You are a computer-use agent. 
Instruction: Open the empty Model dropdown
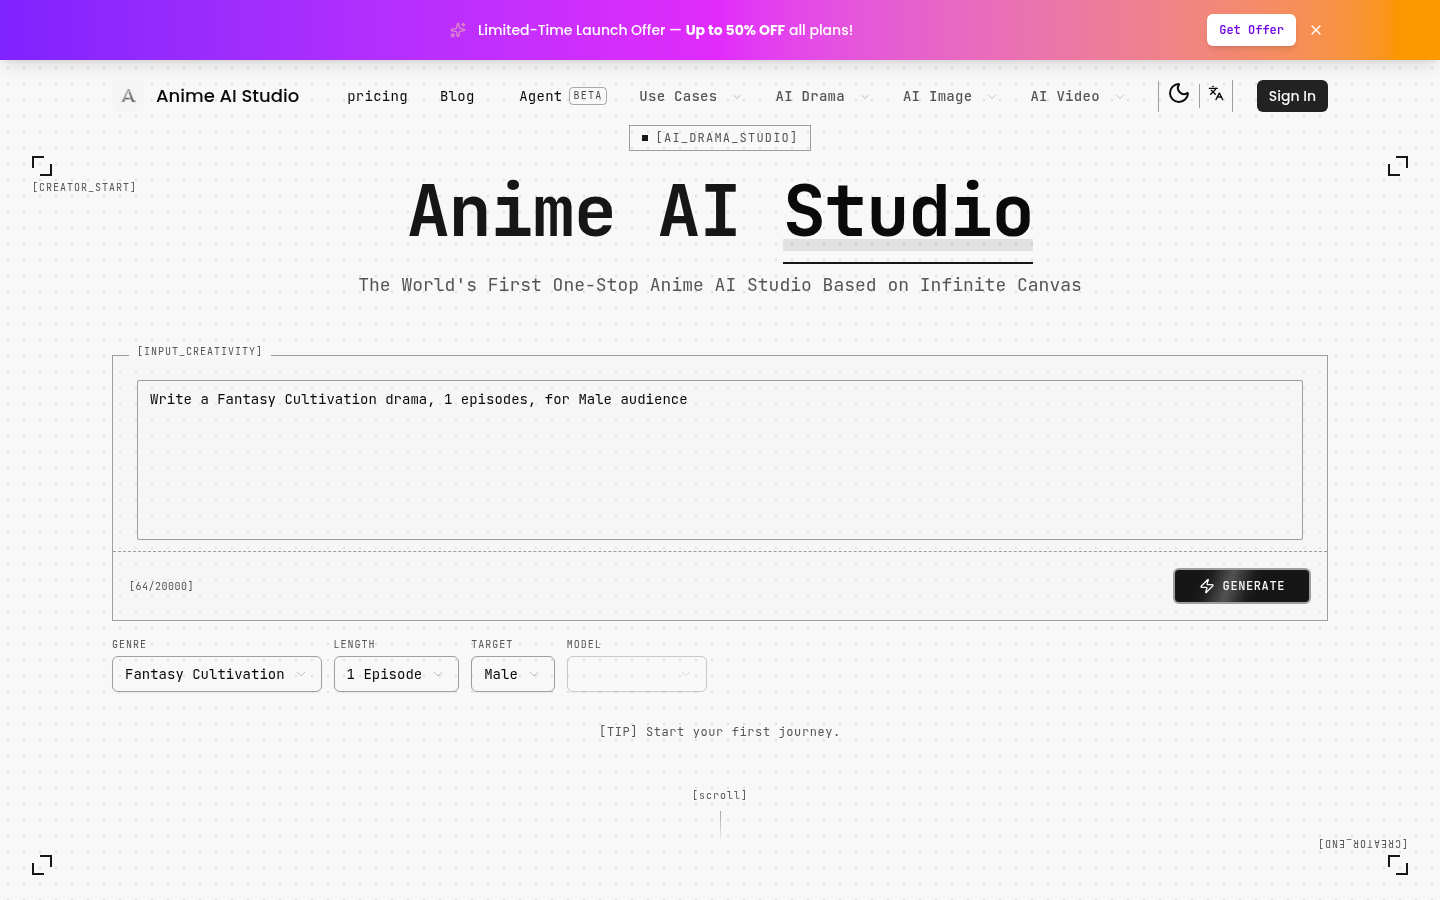pos(637,674)
